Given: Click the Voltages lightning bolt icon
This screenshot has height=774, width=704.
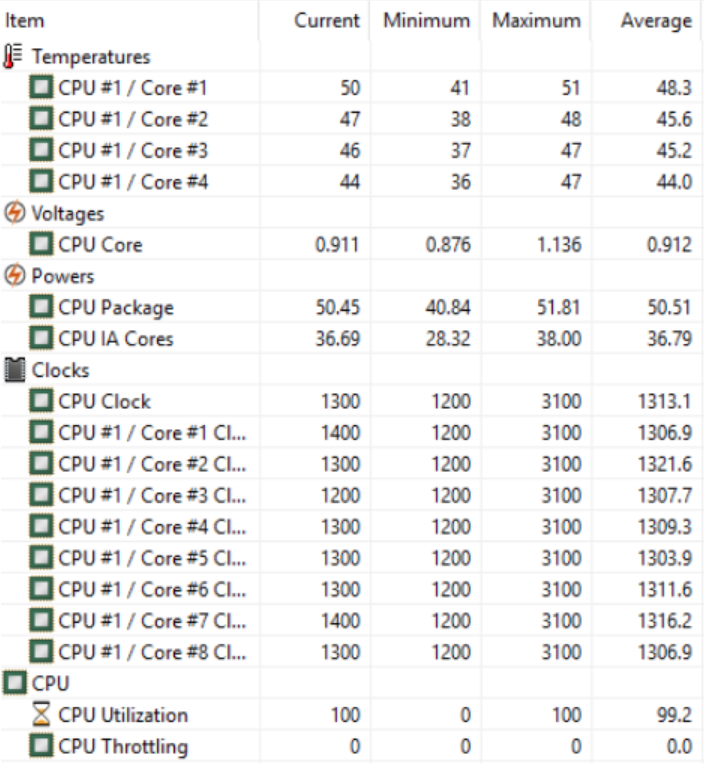Looking at the screenshot, I should pyautogui.click(x=15, y=213).
